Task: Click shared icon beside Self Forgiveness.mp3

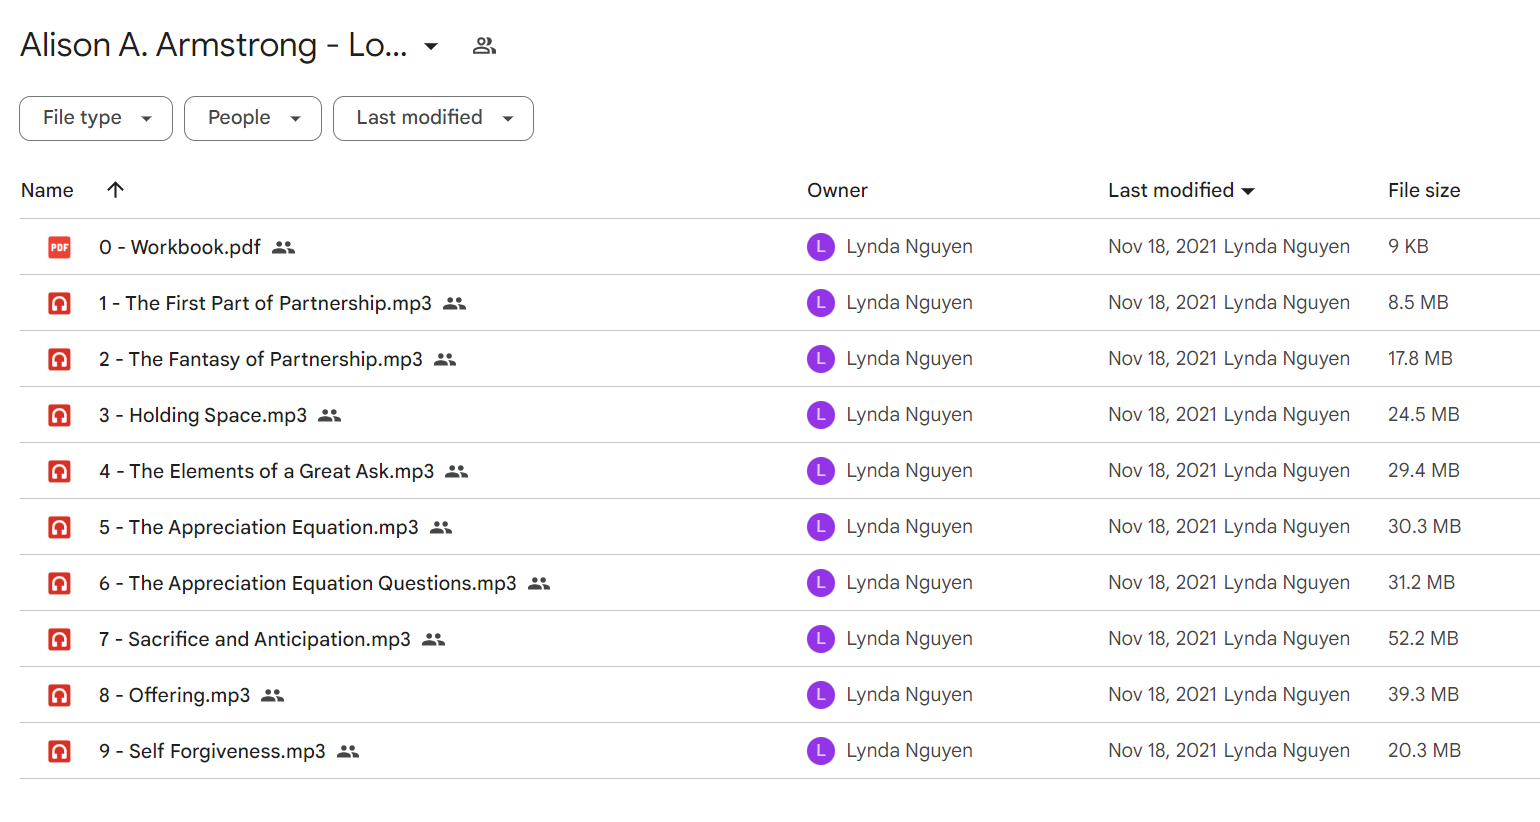Action: pos(348,751)
